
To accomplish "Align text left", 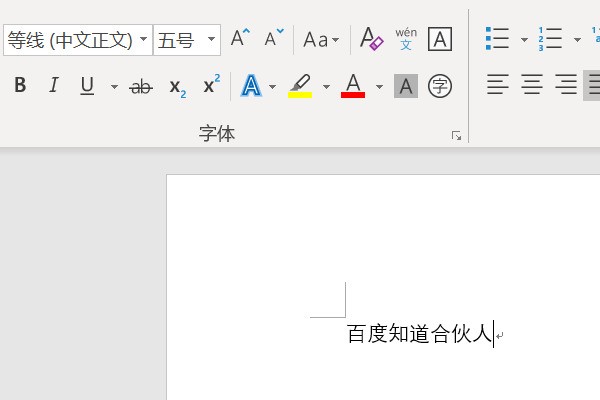I will point(497,84).
